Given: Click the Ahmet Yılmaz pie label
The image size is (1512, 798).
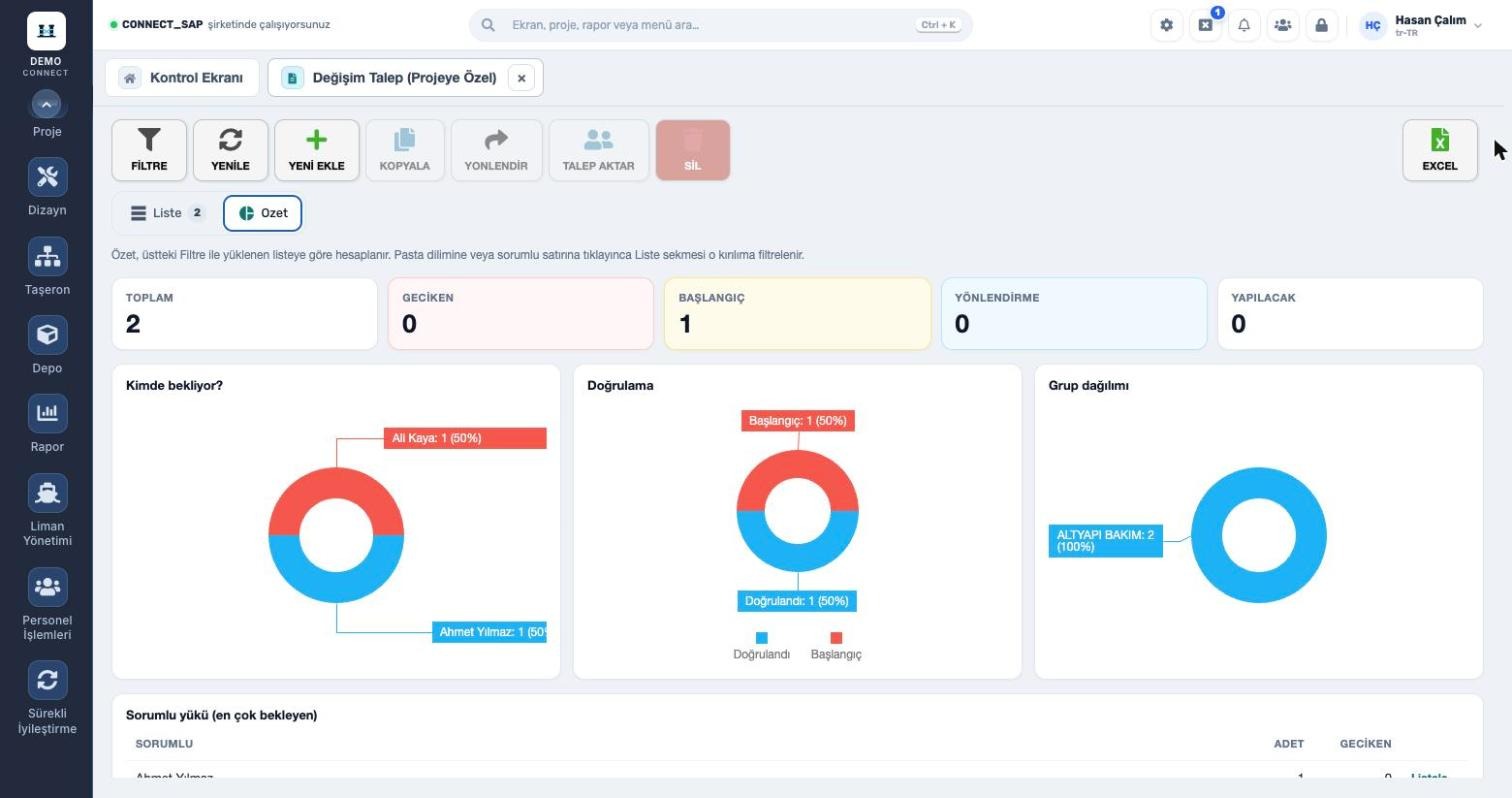Looking at the screenshot, I should click(x=489, y=632).
